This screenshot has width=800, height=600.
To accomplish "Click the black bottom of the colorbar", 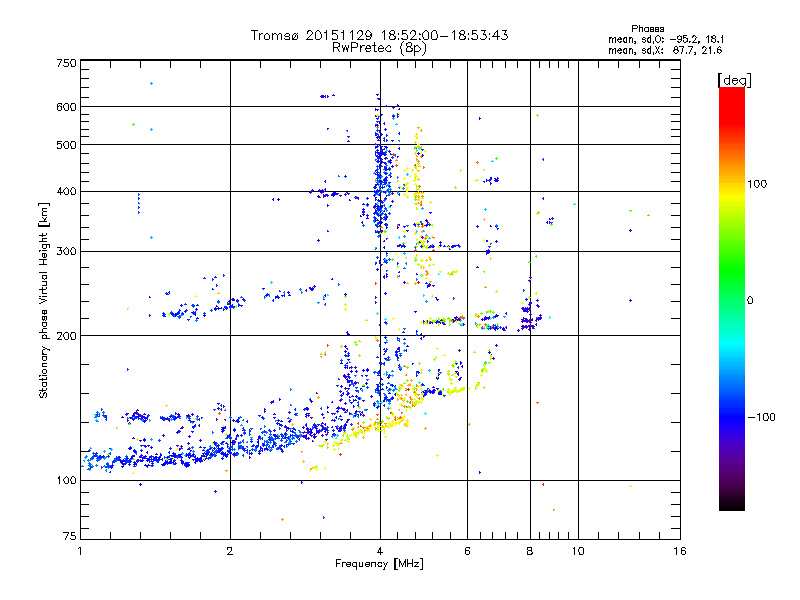I will pyautogui.click(x=732, y=503).
